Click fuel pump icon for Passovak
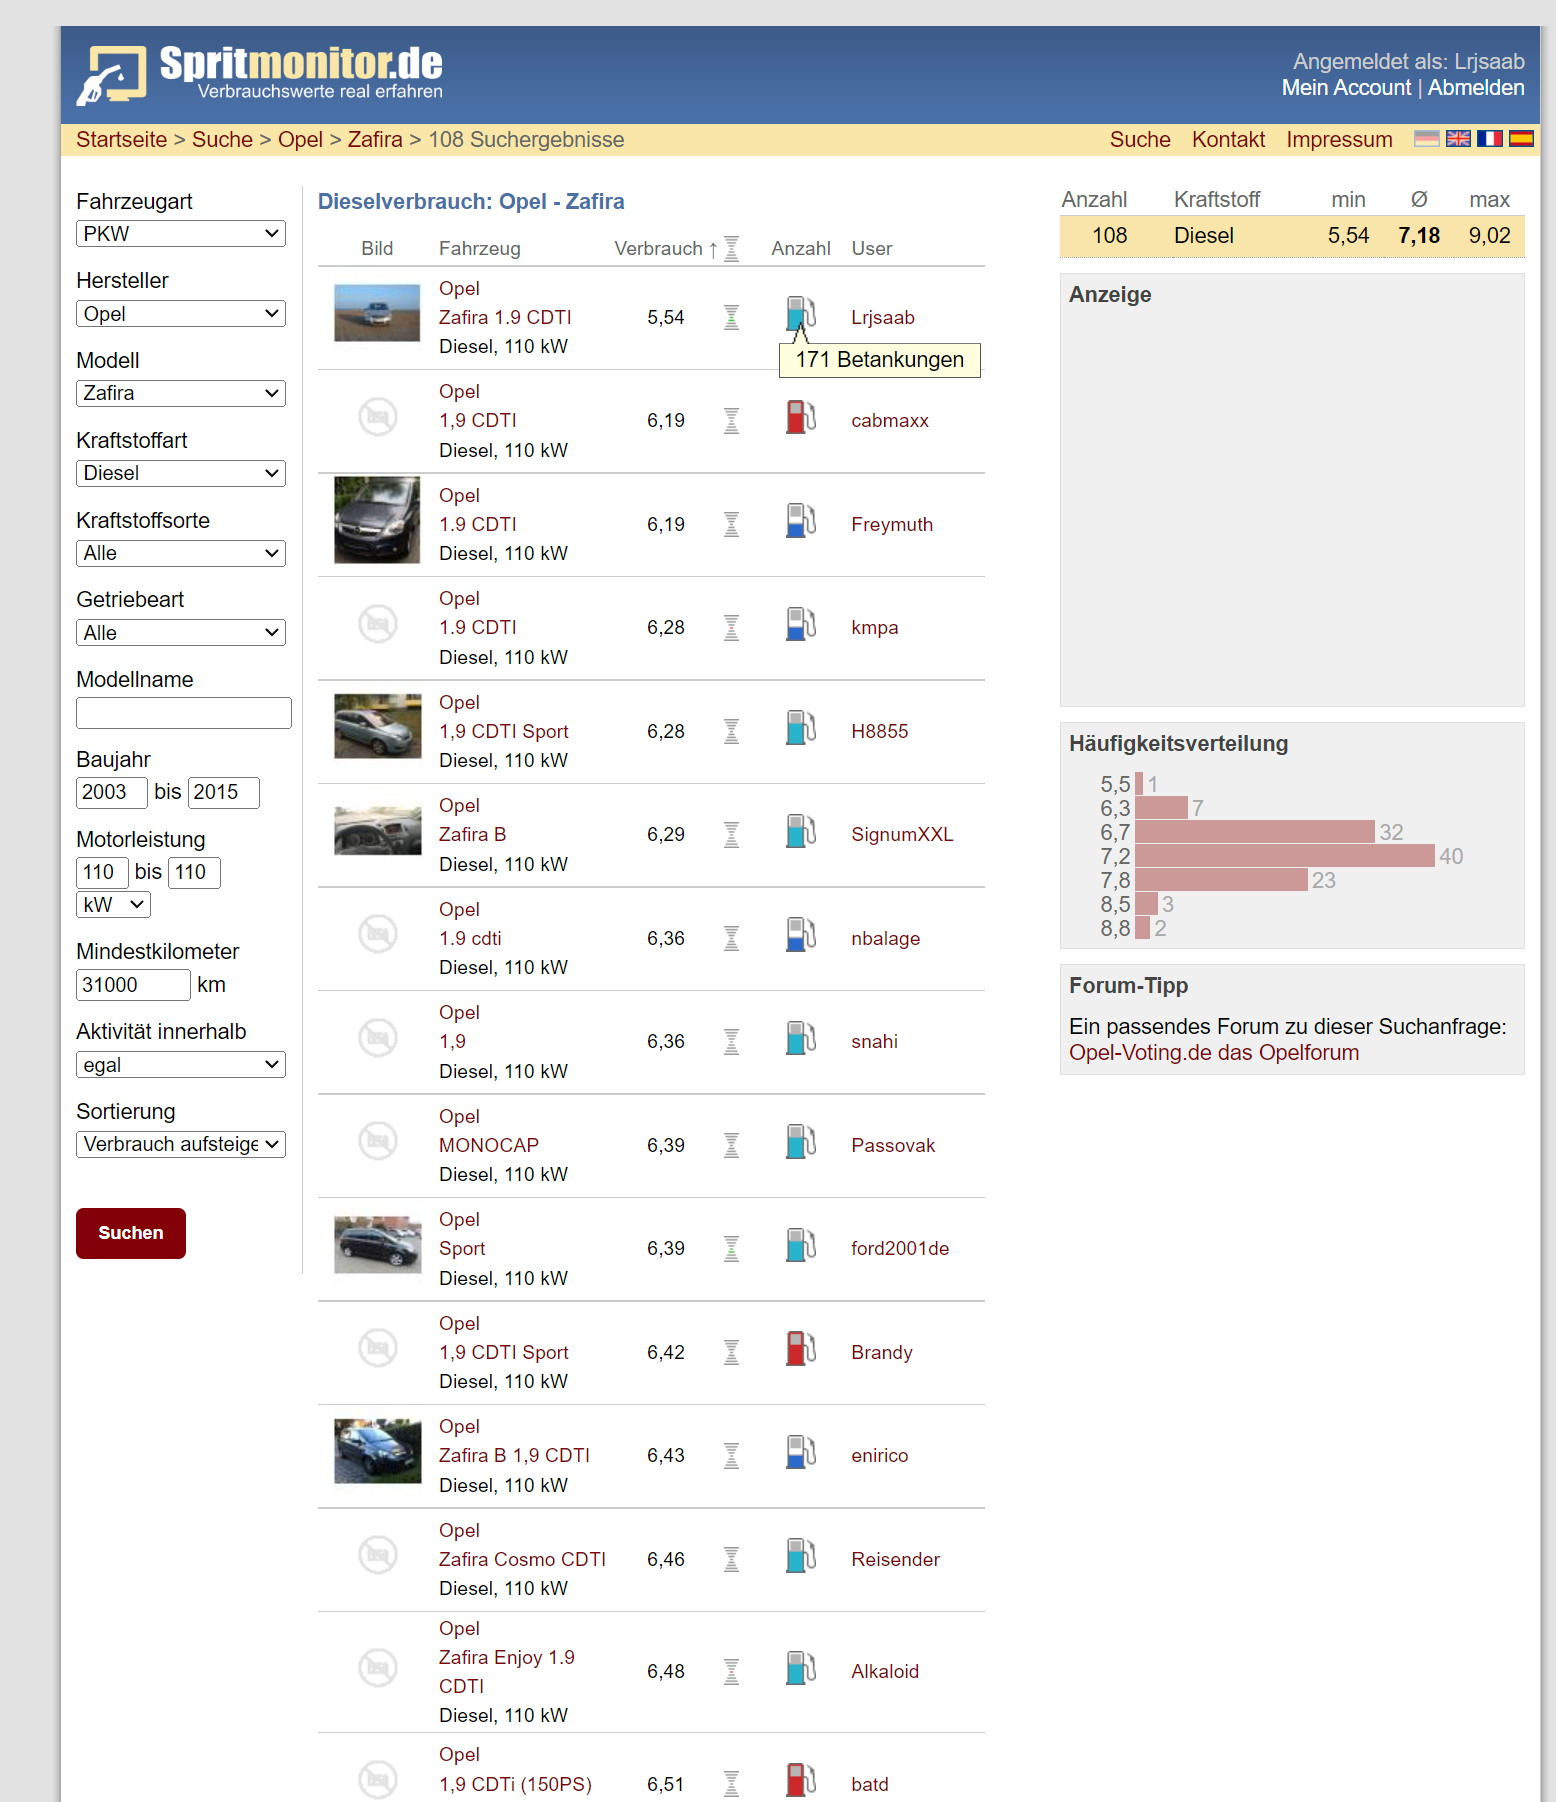 point(801,1141)
